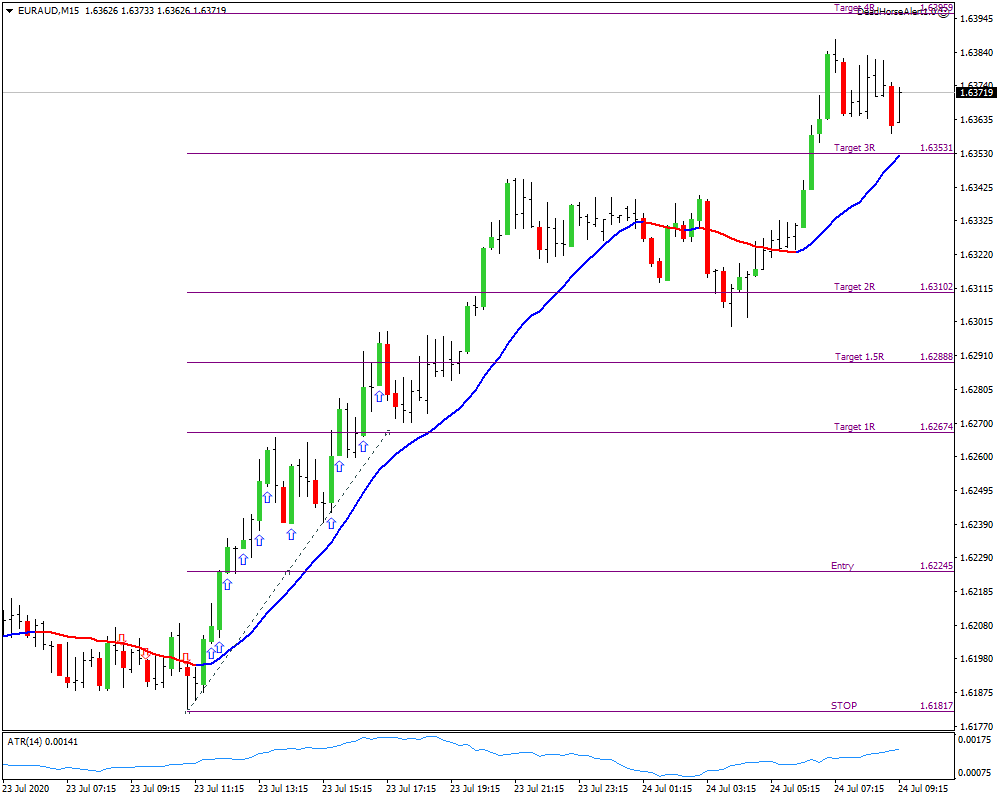Click the 1.63220 price scale value
The height and width of the screenshot is (800, 1000).
coord(976,255)
